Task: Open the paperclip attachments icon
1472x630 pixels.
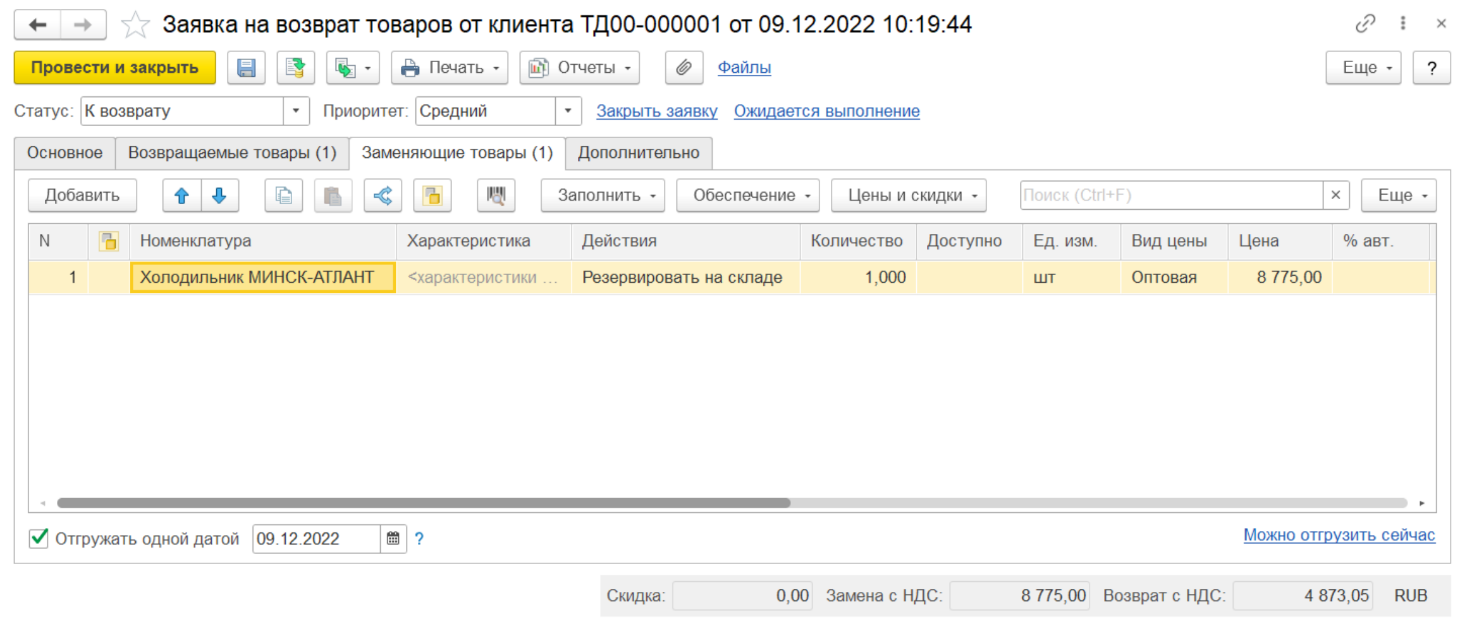Action: (x=684, y=68)
